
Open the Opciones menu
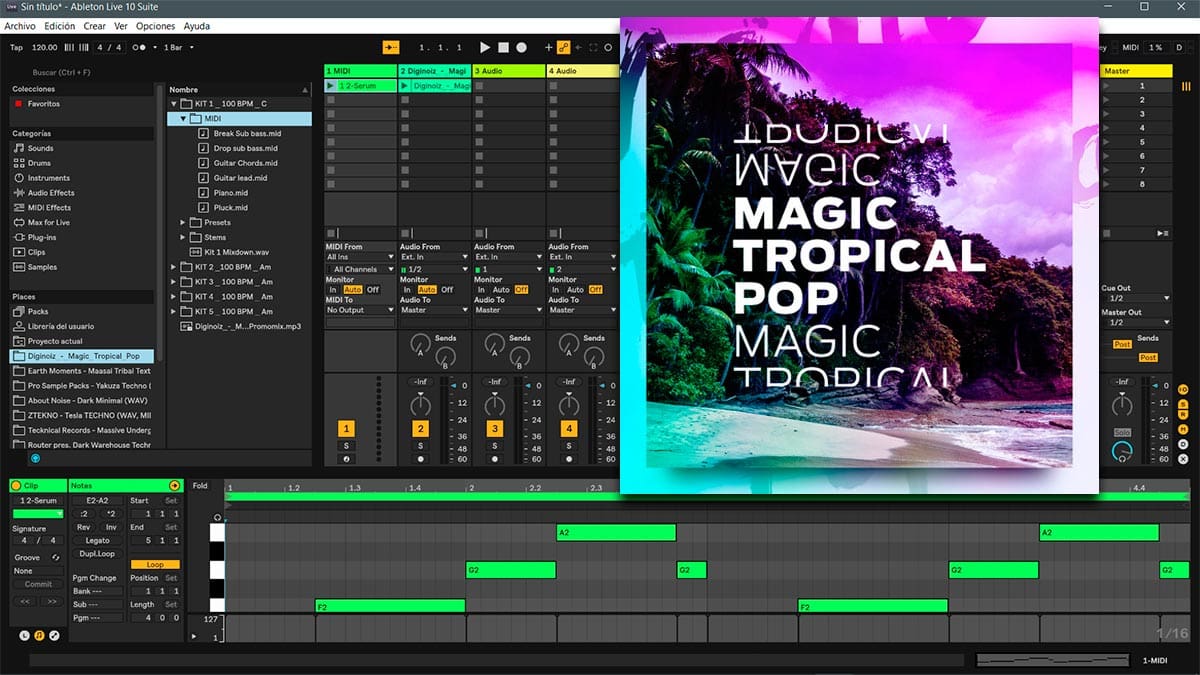click(x=156, y=26)
